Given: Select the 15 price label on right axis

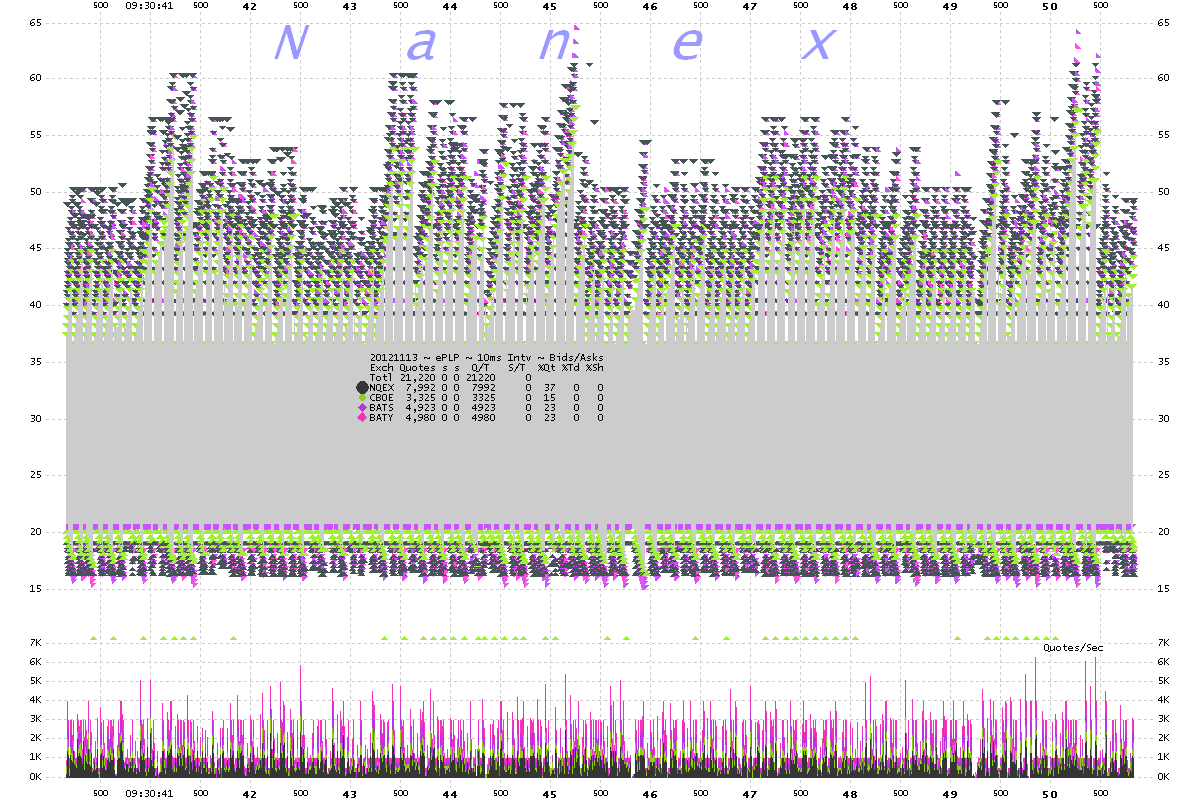Looking at the screenshot, I should coord(1163,589).
